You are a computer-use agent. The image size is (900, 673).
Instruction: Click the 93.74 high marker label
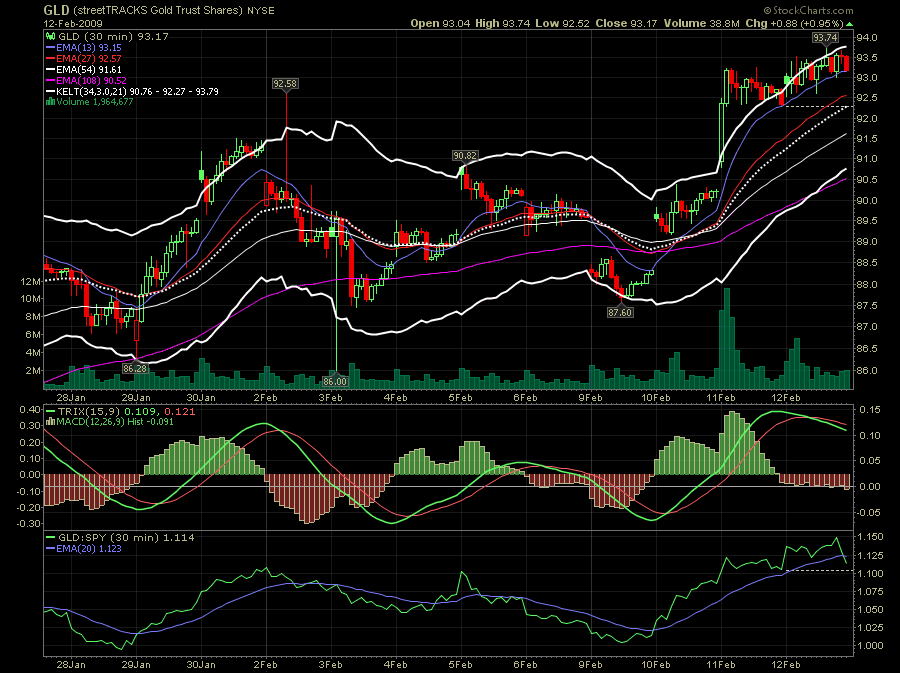(825, 37)
